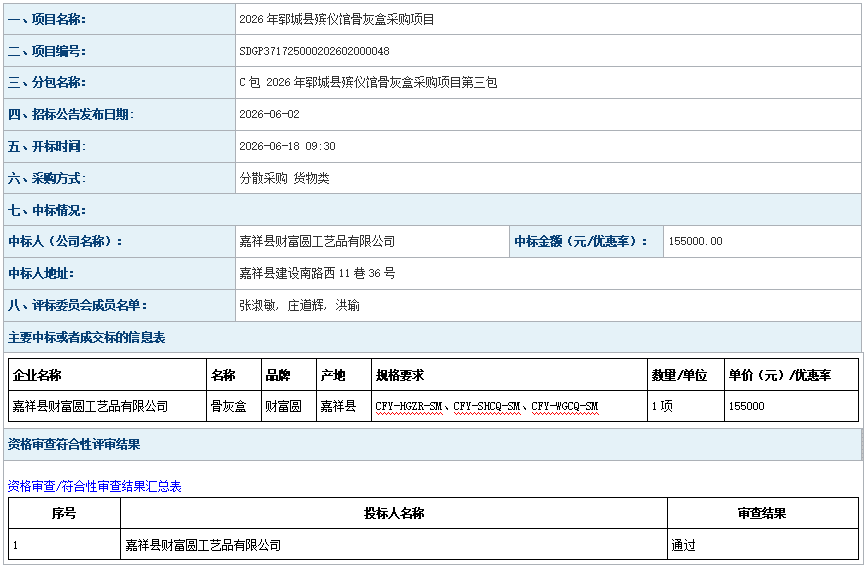The image size is (867, 570).
Task: Click the 中标金额(元/优惠率) label
Action: point(581,242)
